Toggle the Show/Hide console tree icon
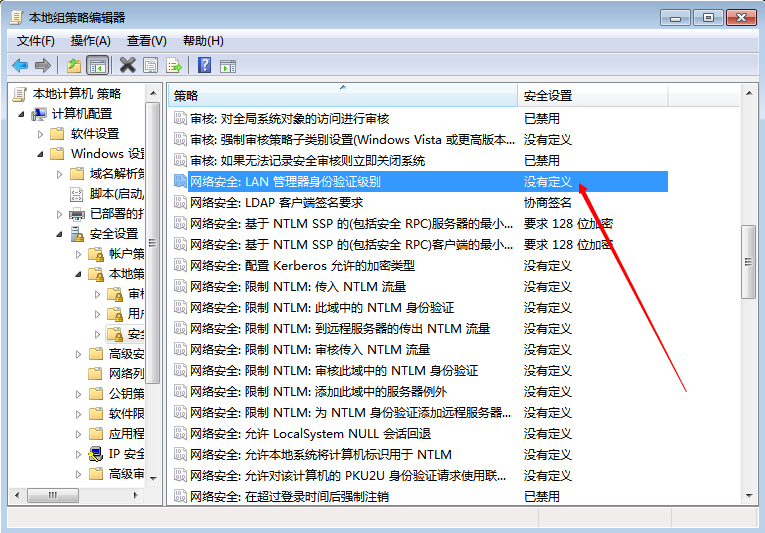 click(x=98, y=65)
